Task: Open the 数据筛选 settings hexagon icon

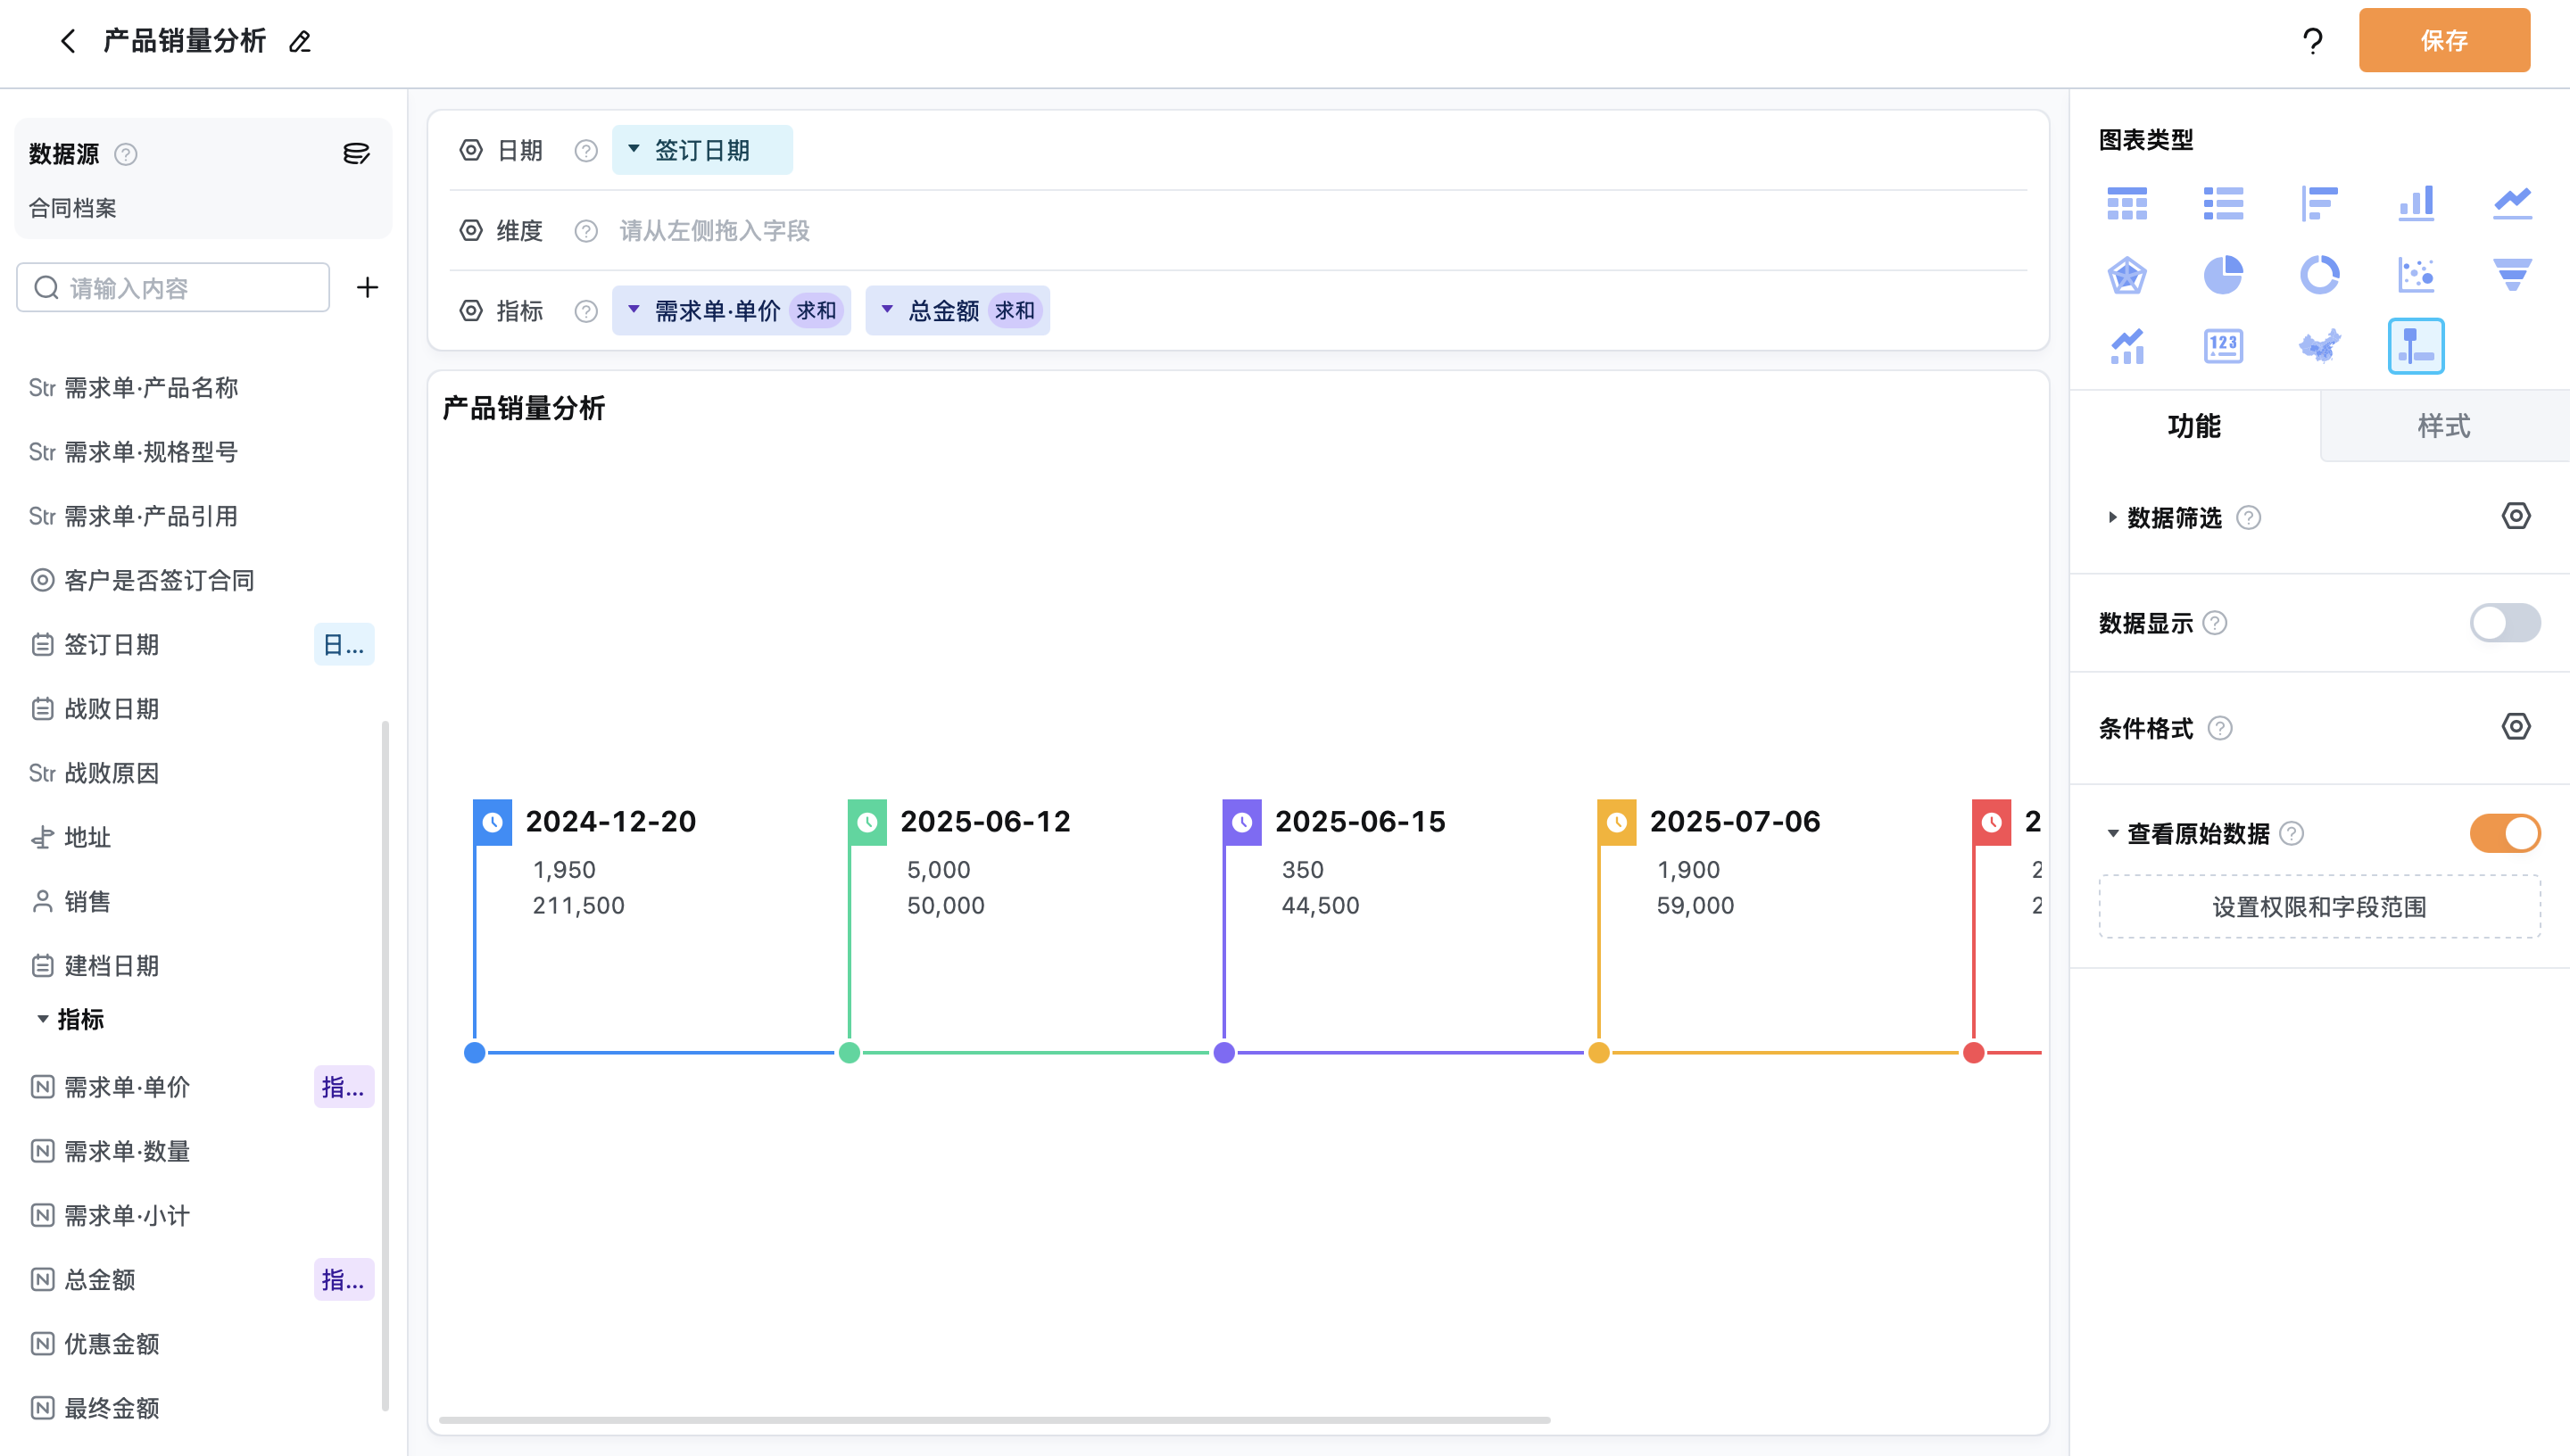Action: click(2516, 516)
